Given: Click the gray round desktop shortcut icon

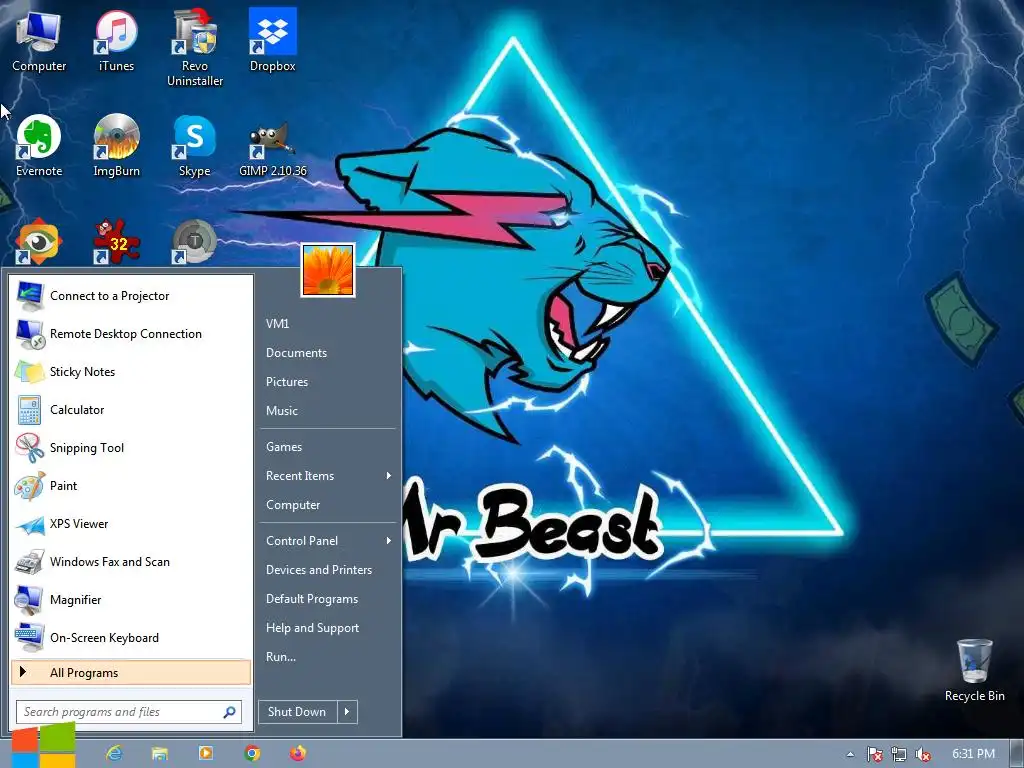Looking at the screenshot, I should pos(195,241).
